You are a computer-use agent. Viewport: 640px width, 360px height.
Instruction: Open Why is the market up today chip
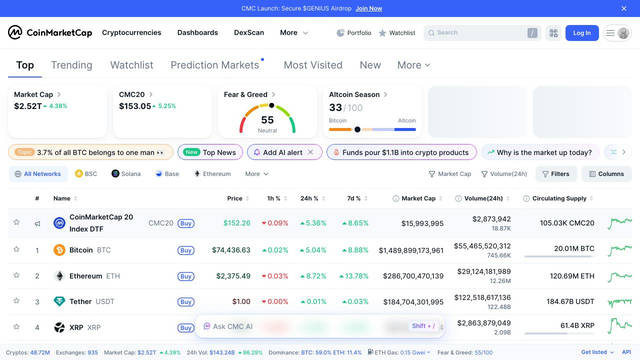click(540, 152)
